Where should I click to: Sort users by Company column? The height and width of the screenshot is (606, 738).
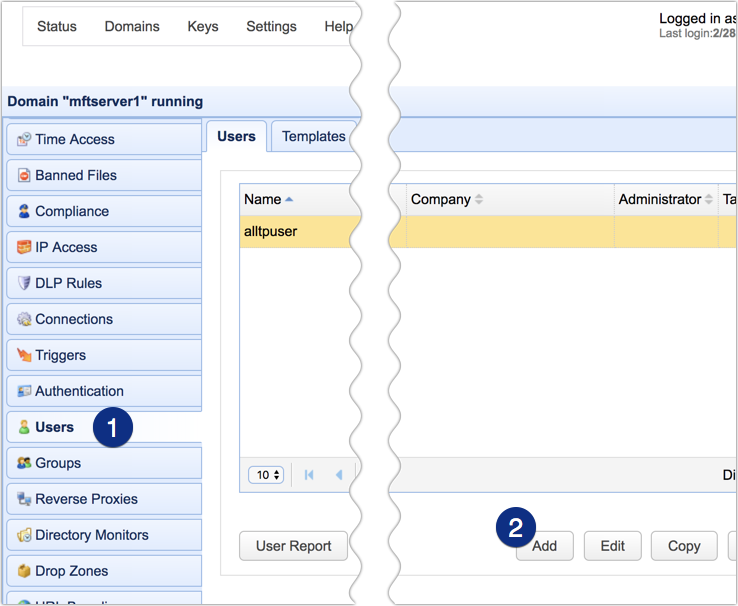(x=441, y=199)
